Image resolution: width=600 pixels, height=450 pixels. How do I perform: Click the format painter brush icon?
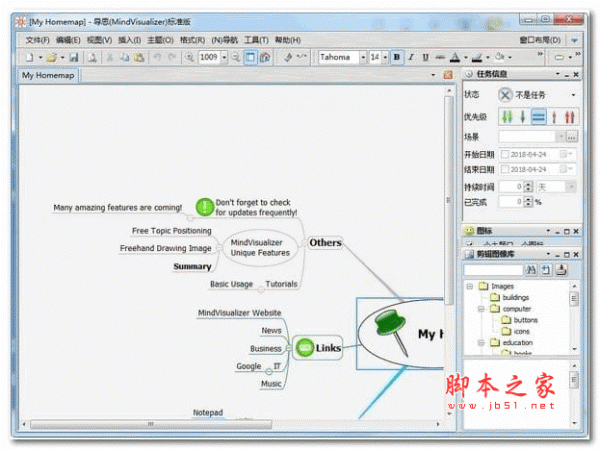[x=288, y=57]
